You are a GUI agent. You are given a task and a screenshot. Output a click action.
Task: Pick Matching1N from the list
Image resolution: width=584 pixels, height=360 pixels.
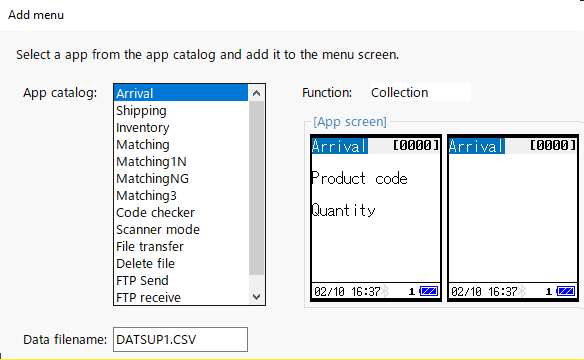pos(181,162)
